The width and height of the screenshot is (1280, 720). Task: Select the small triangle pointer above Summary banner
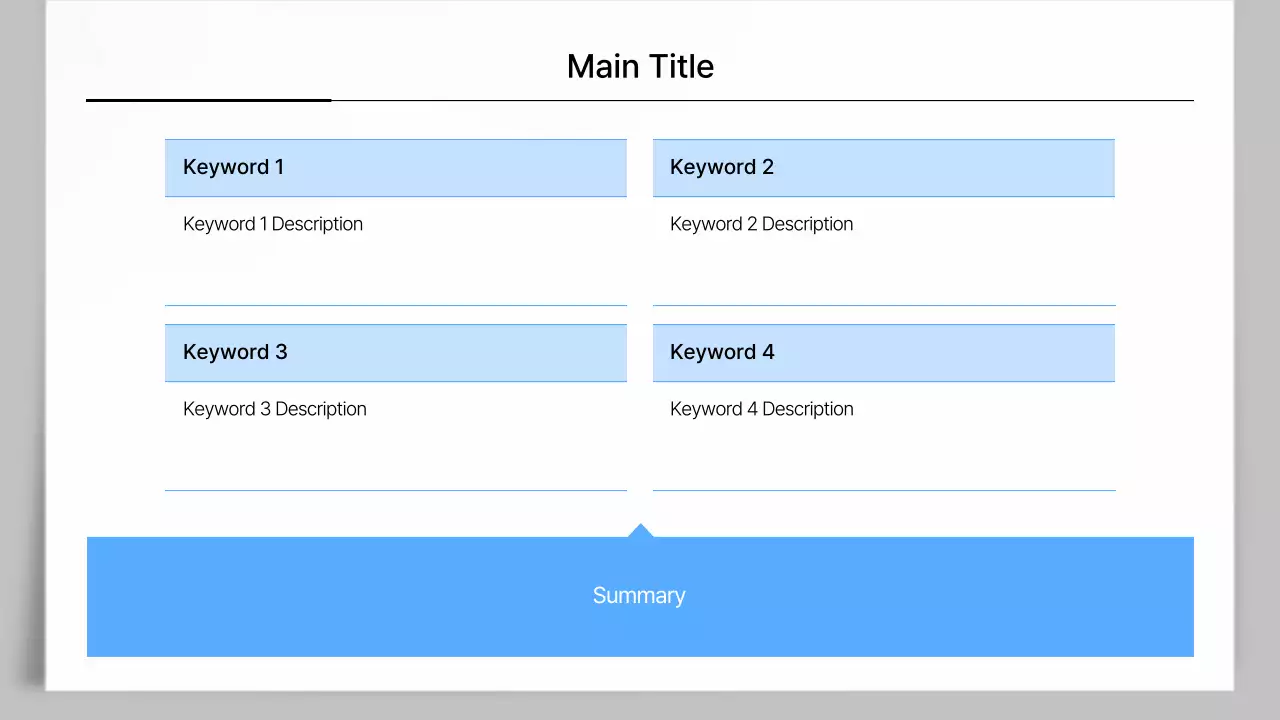tap(640, 531)
